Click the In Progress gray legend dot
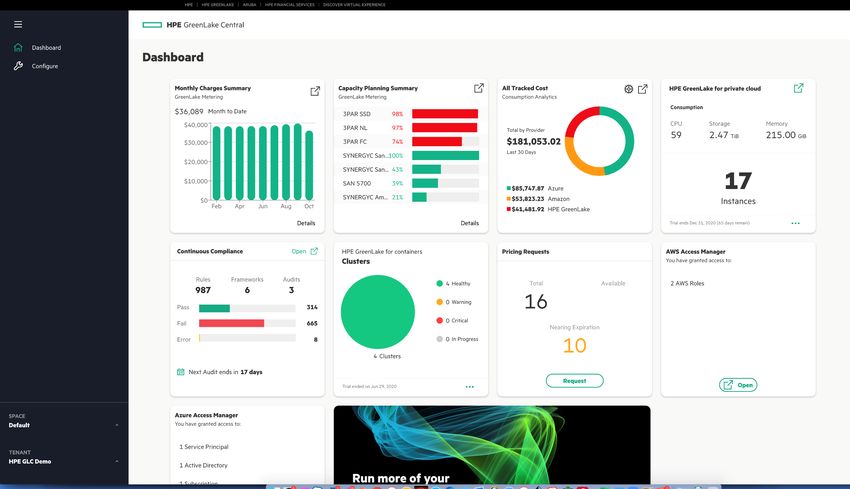 (x=440, y=339)
